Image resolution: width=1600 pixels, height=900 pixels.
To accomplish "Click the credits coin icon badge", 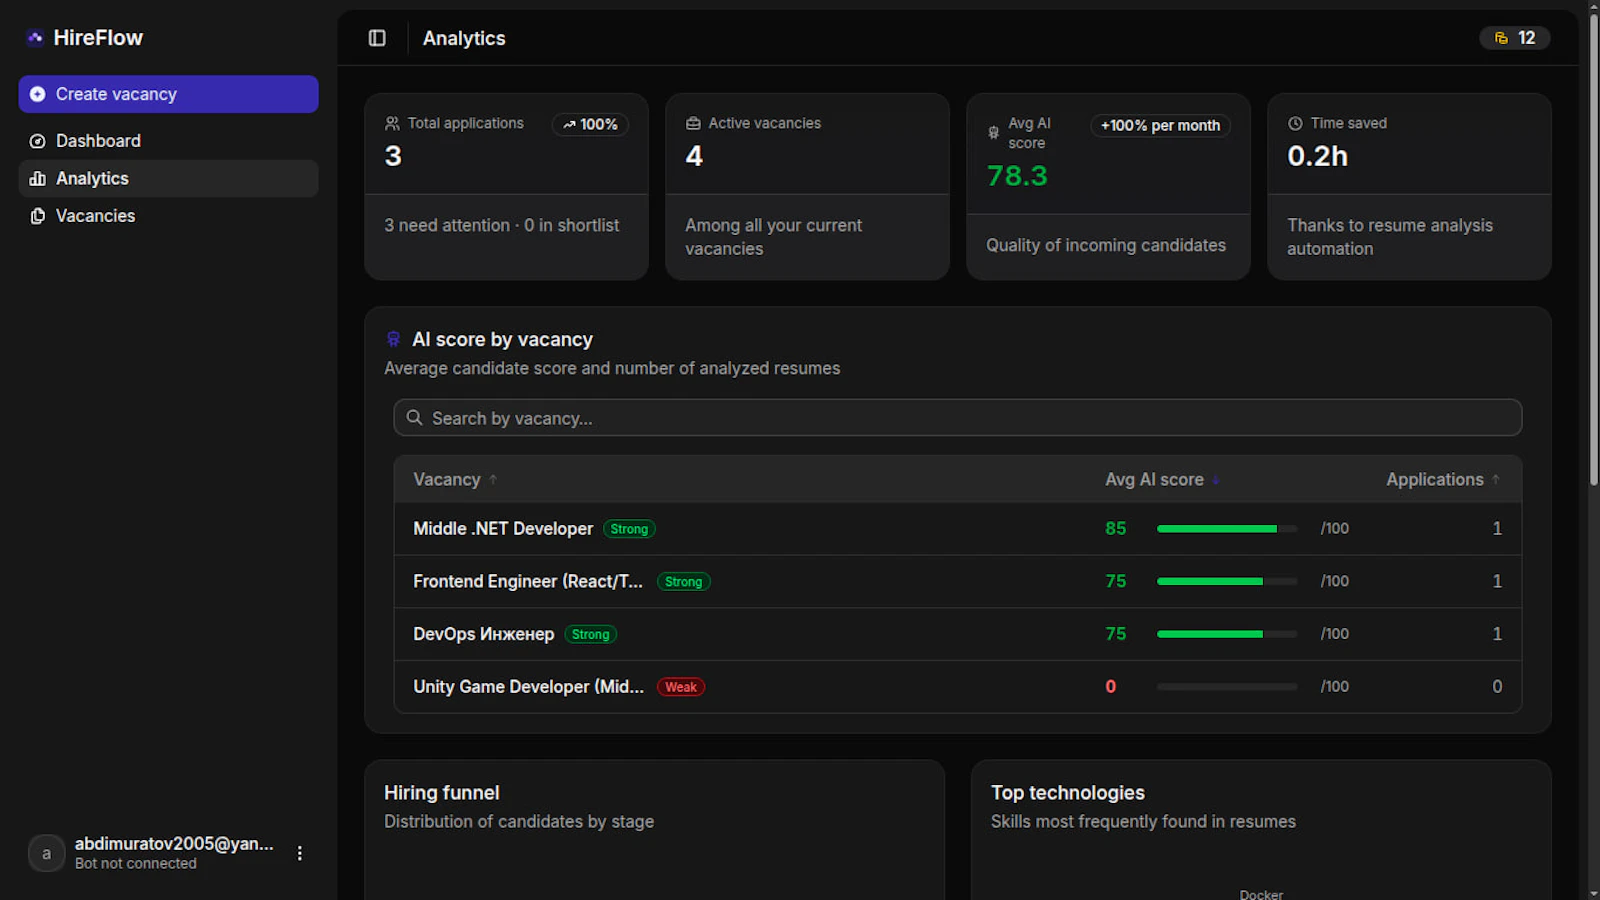I will point(1501,38).
